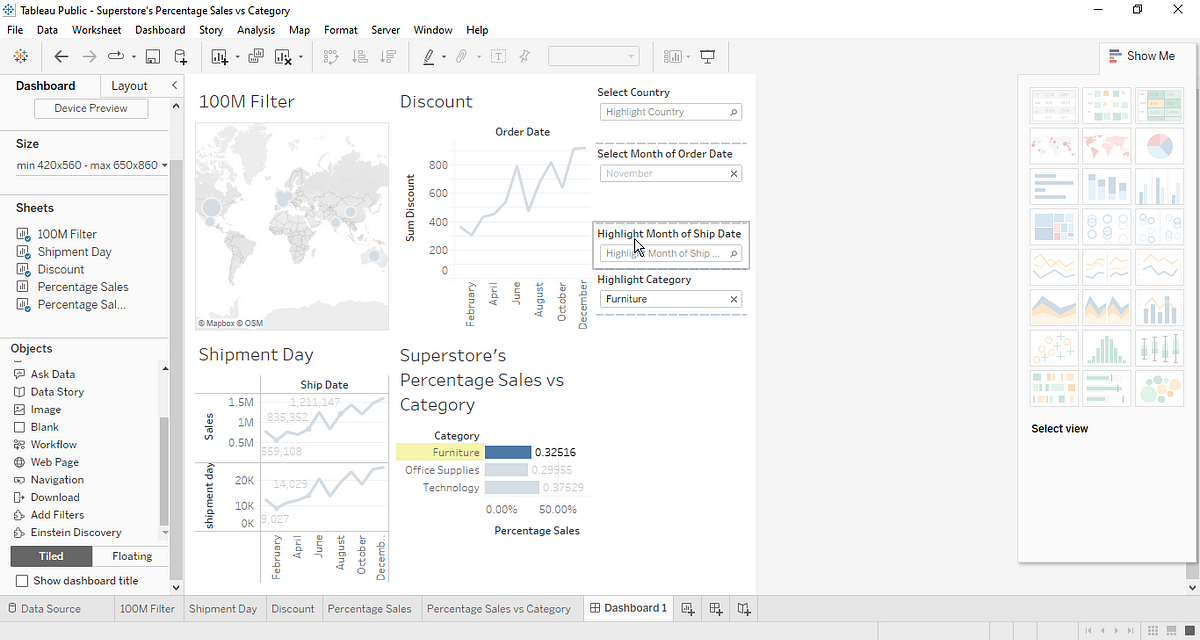Click the Duplicate sheet toolbar icon

click(x=255, y=57)
